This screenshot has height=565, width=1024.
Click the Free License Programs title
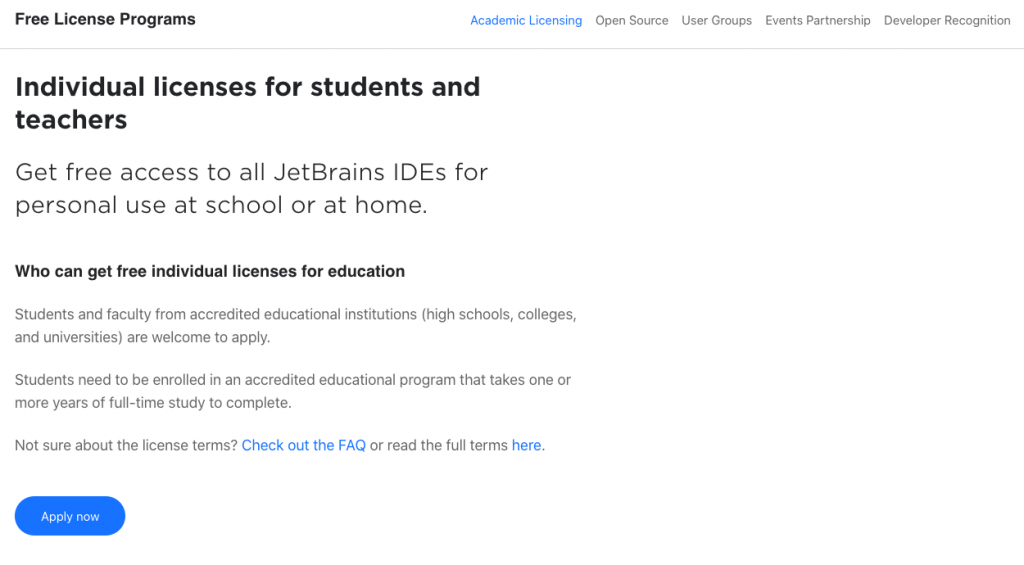pos(105,19)
